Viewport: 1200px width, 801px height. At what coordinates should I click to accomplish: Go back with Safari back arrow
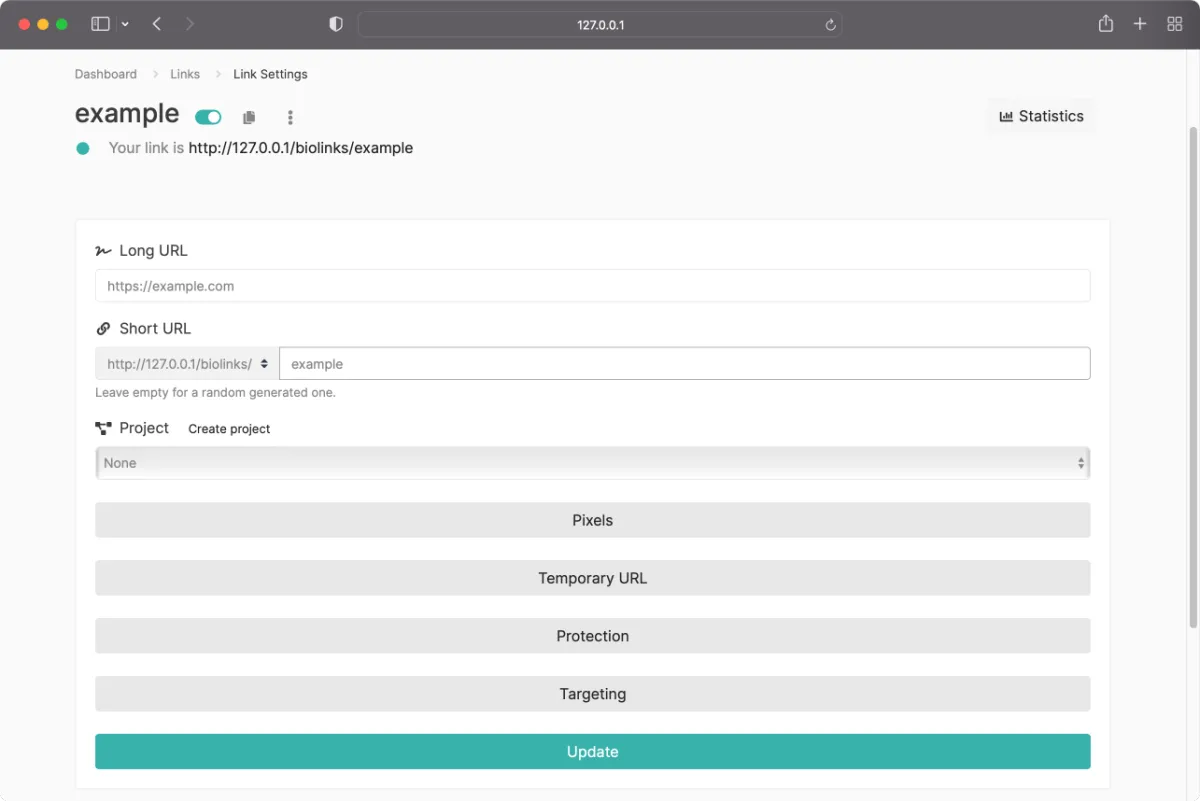click(x=157, y=24)
